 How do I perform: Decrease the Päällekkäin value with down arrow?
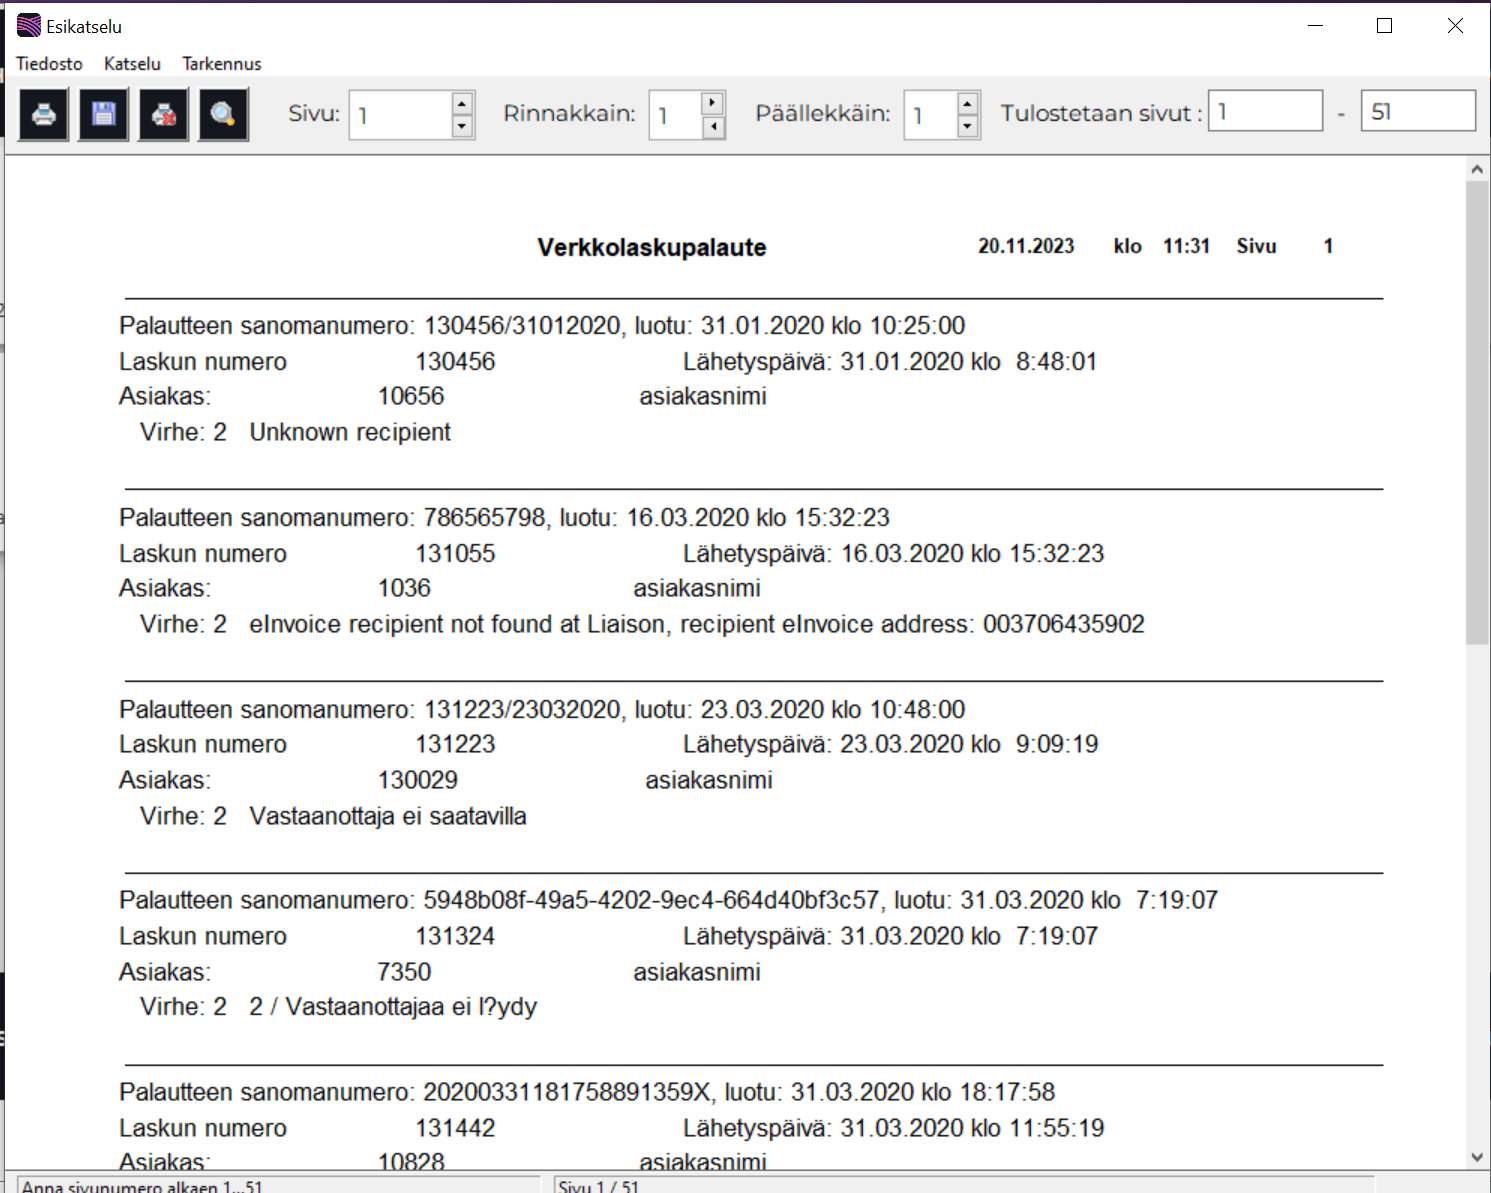[x=967, y=126]
